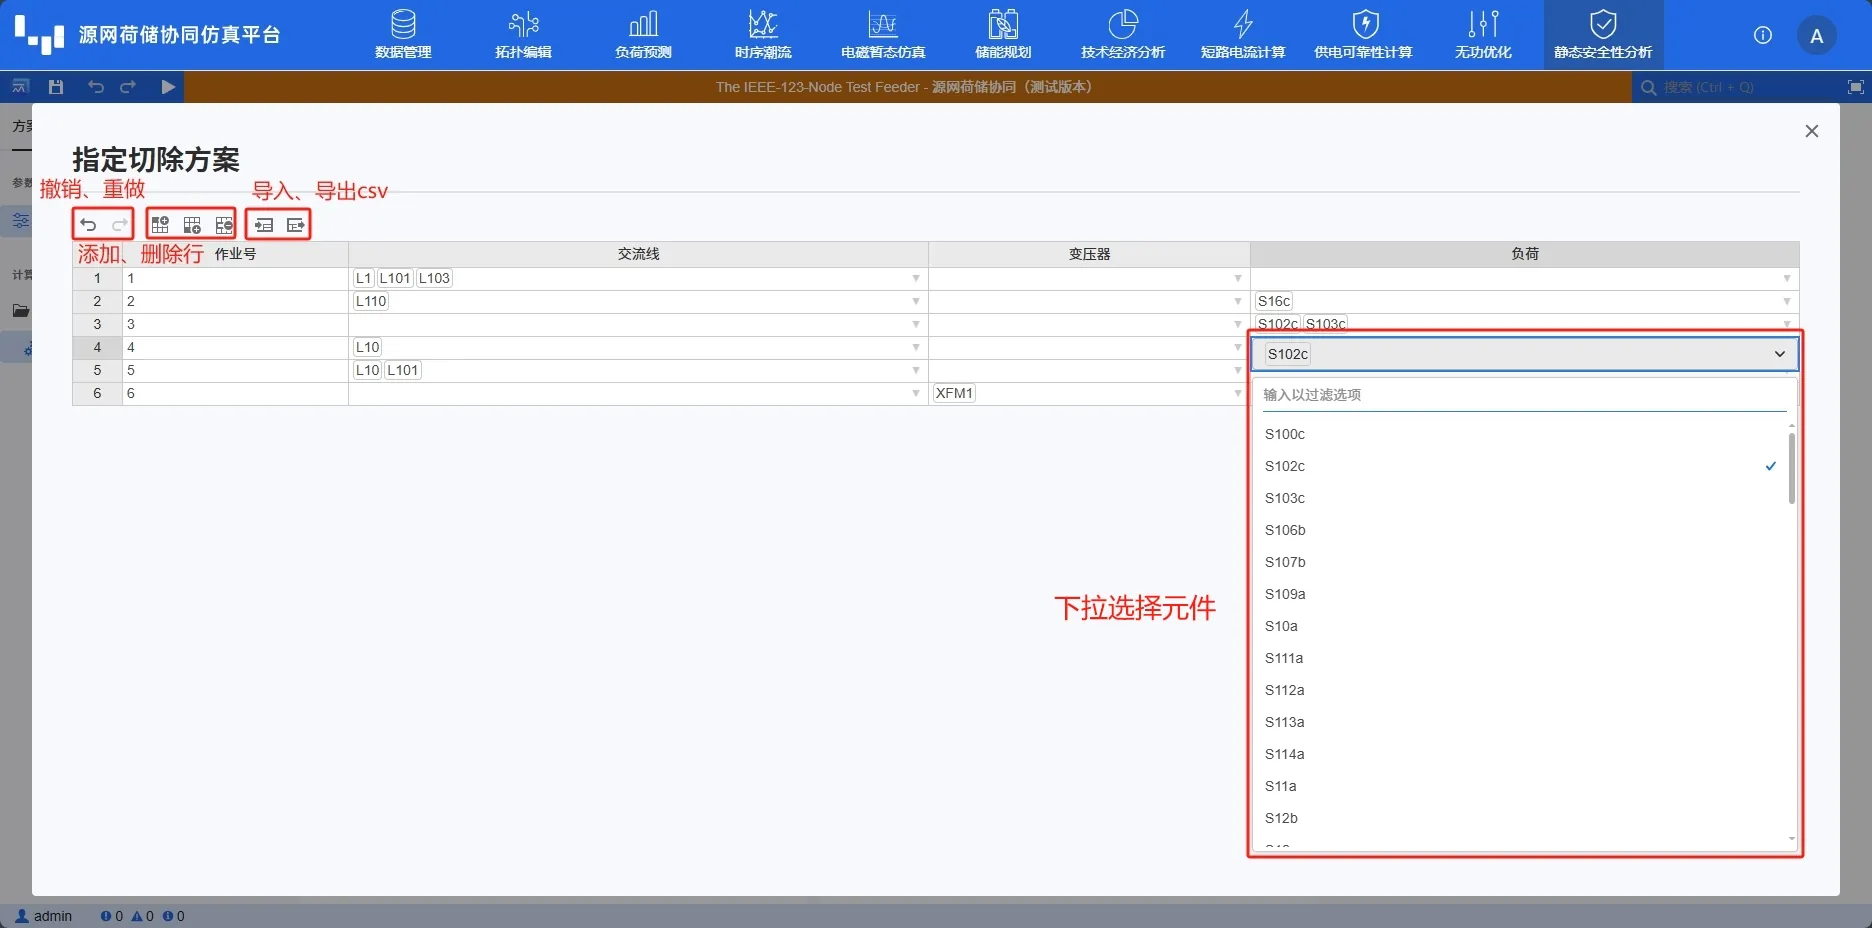The height and width of the screenshot is (928, 1872).
Task: Open the 技术经济分析 module
Action: point(1123,35)
